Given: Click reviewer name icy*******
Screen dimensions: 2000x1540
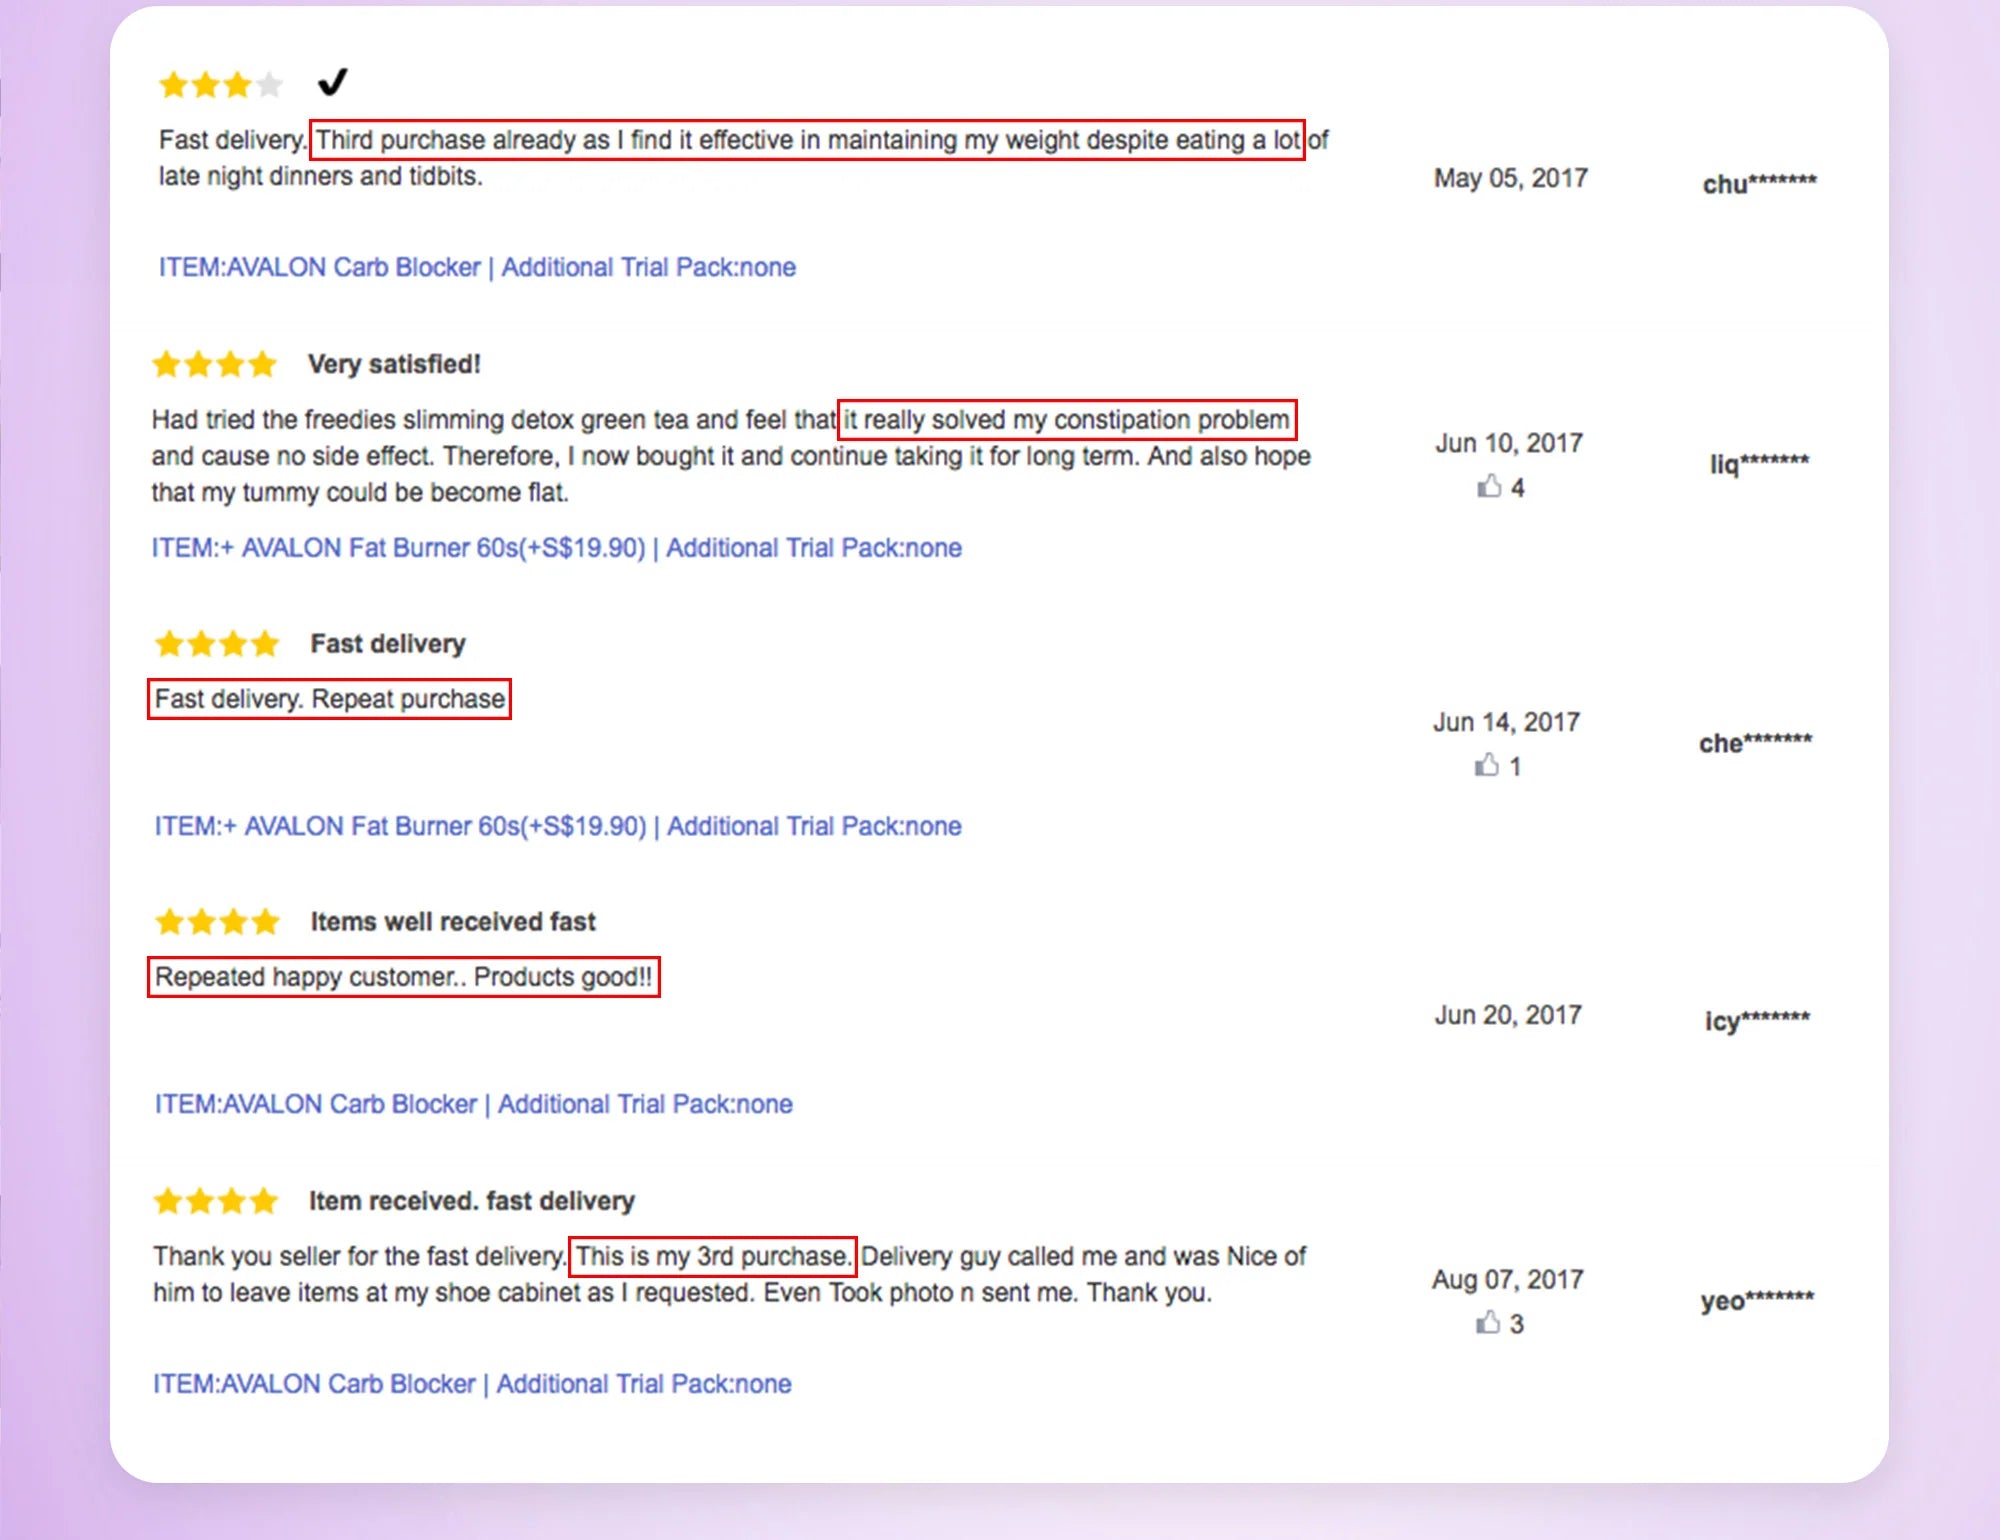Looking at the screenshot, I should click(1757, 1020).
